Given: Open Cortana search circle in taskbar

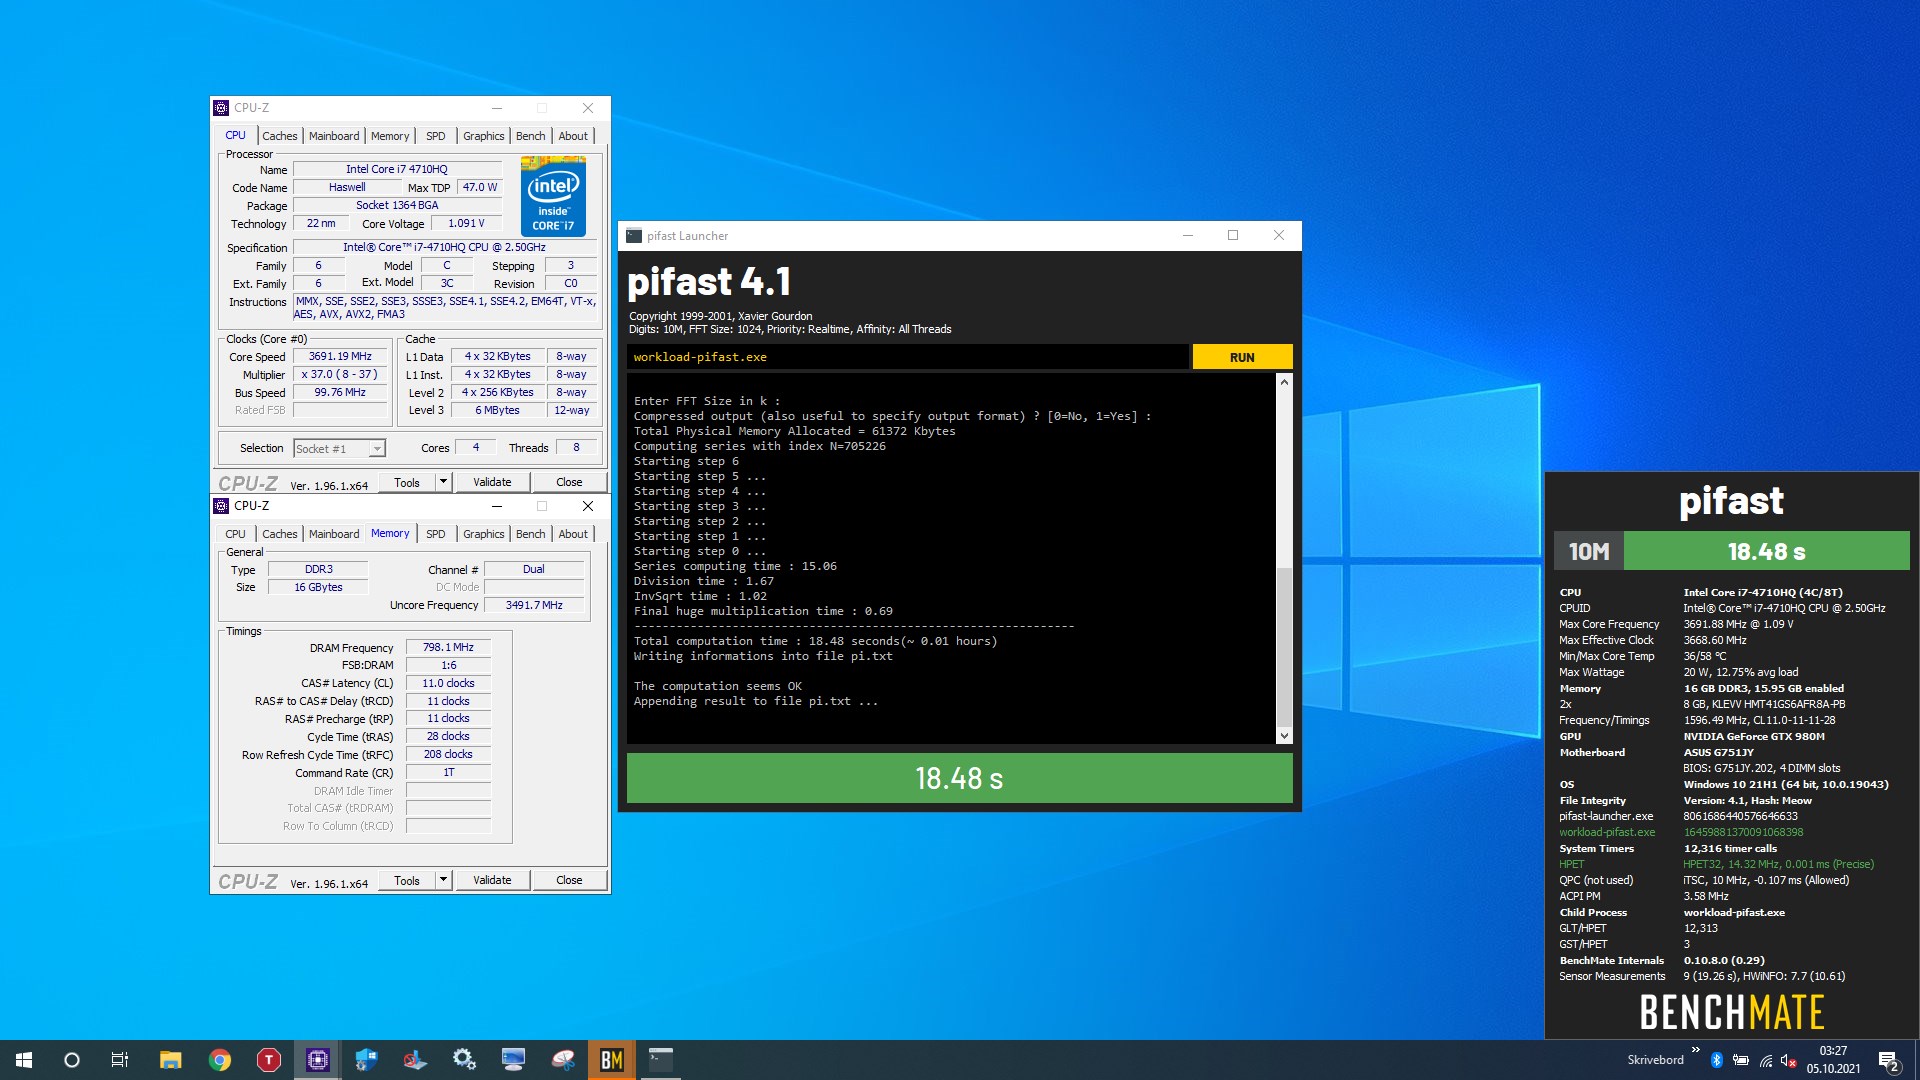Looking at the screenshot, I should pos(72,1060).
